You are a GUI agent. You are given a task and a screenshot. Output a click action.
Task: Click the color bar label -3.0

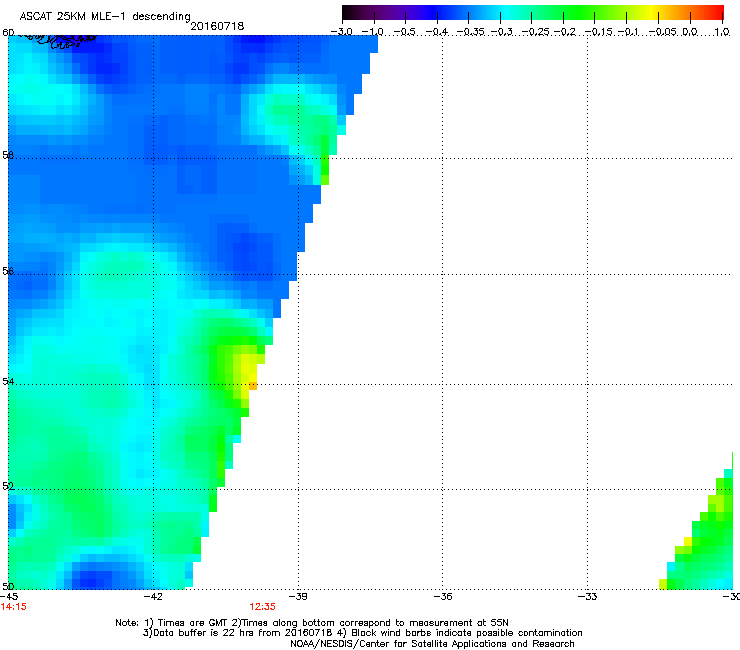point(341,32)
